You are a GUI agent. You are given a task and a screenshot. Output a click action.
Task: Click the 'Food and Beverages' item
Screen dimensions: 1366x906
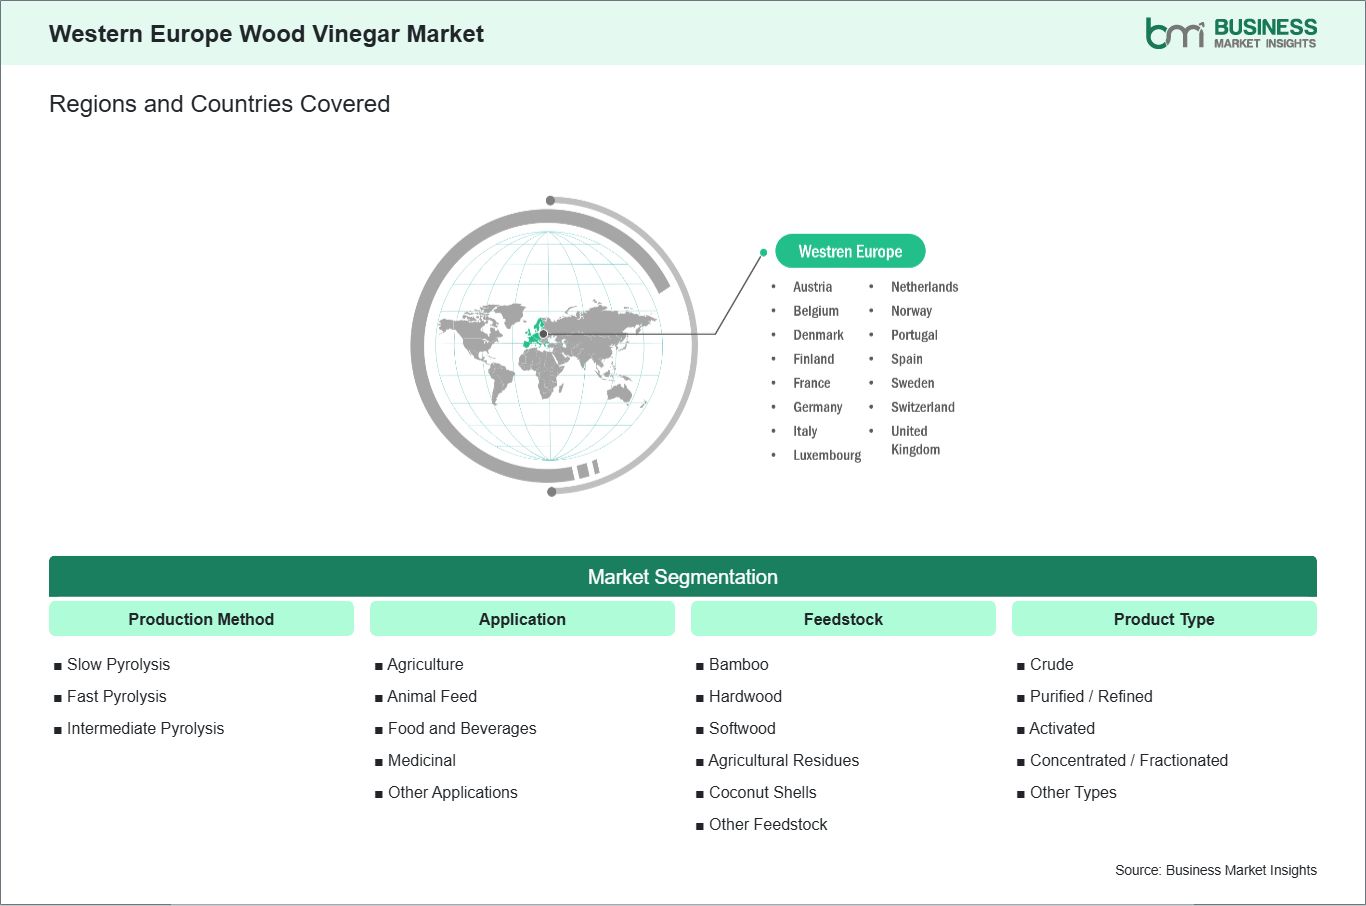462,728
